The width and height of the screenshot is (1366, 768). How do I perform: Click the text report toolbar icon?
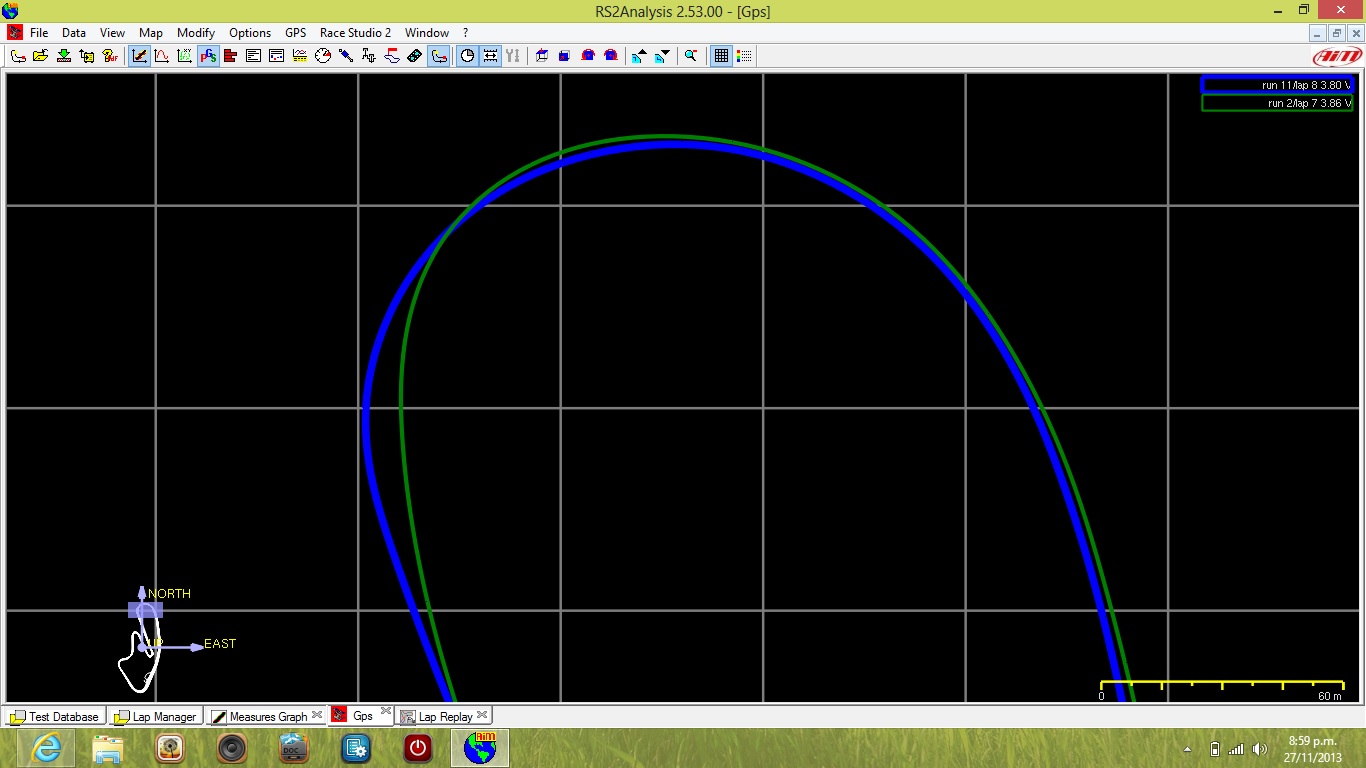(253, 56)
